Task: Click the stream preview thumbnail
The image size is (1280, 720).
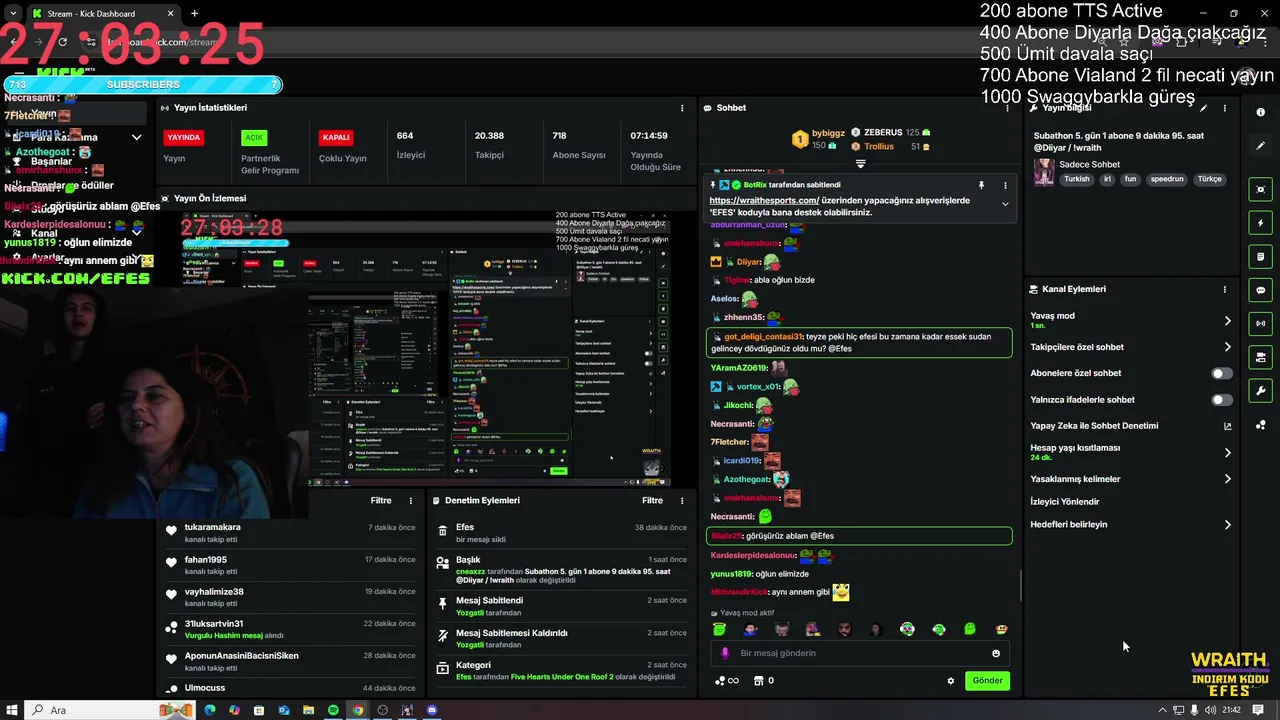Action: [425, 347]
